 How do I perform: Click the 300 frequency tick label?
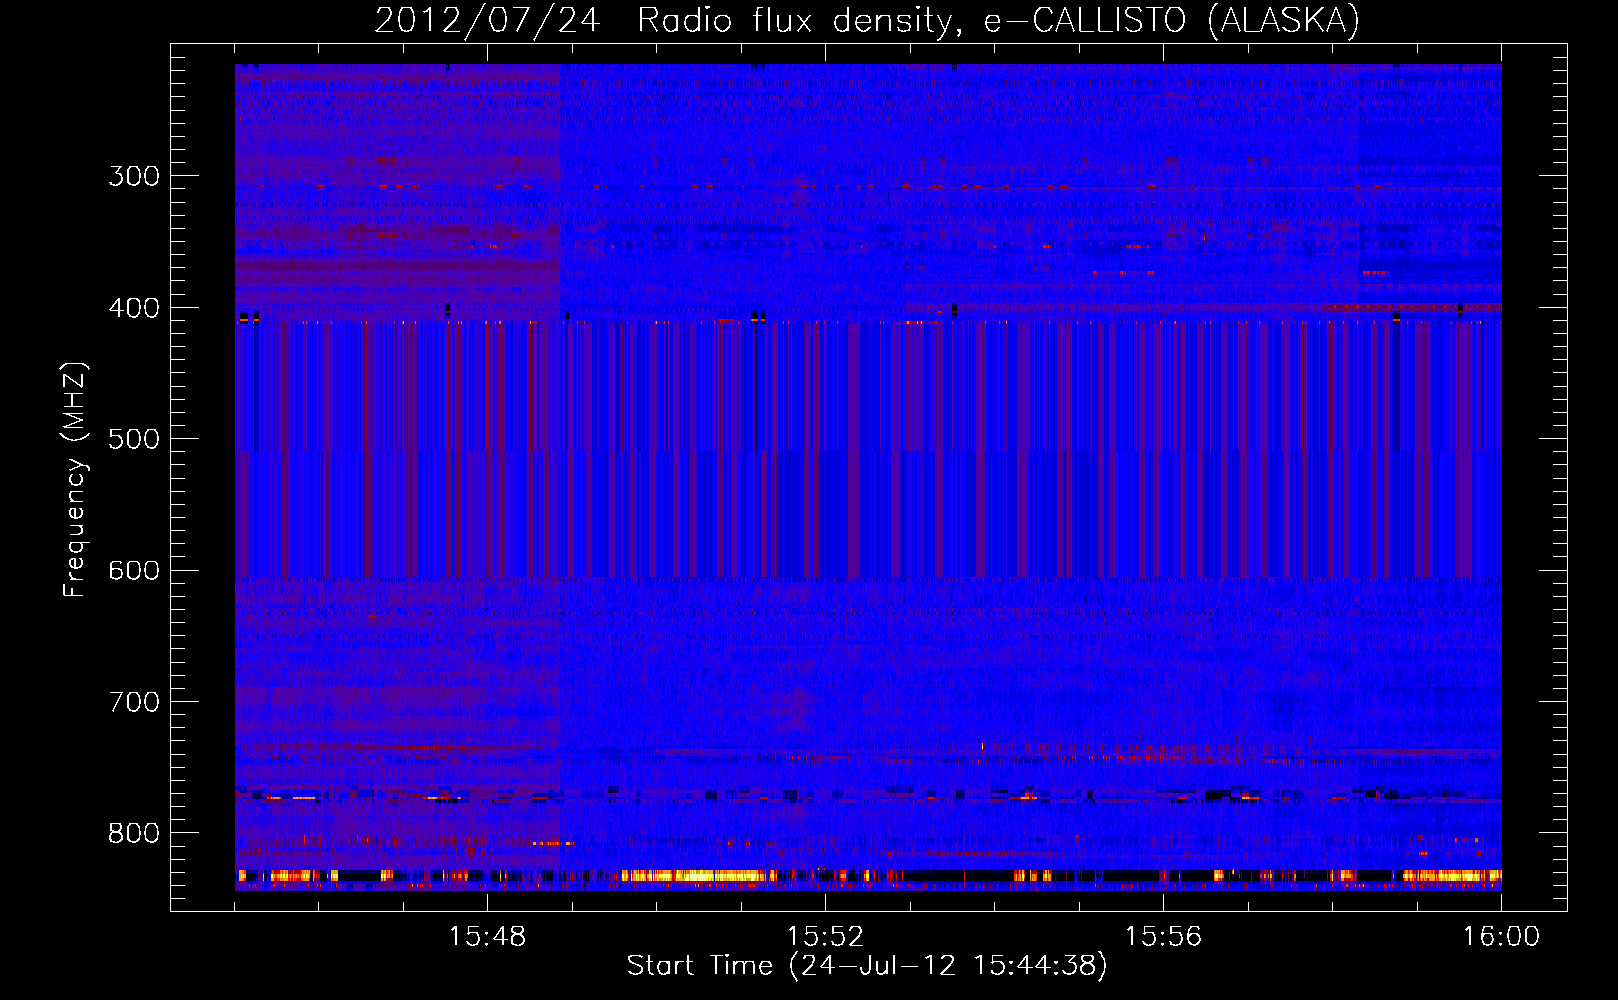click(x=134, y=176)
